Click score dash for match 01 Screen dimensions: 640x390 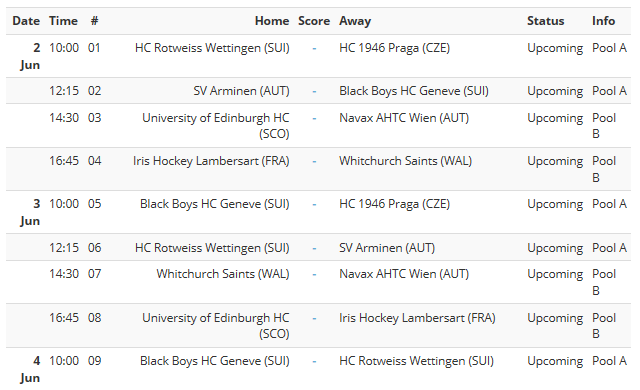[x=314, y=48]
